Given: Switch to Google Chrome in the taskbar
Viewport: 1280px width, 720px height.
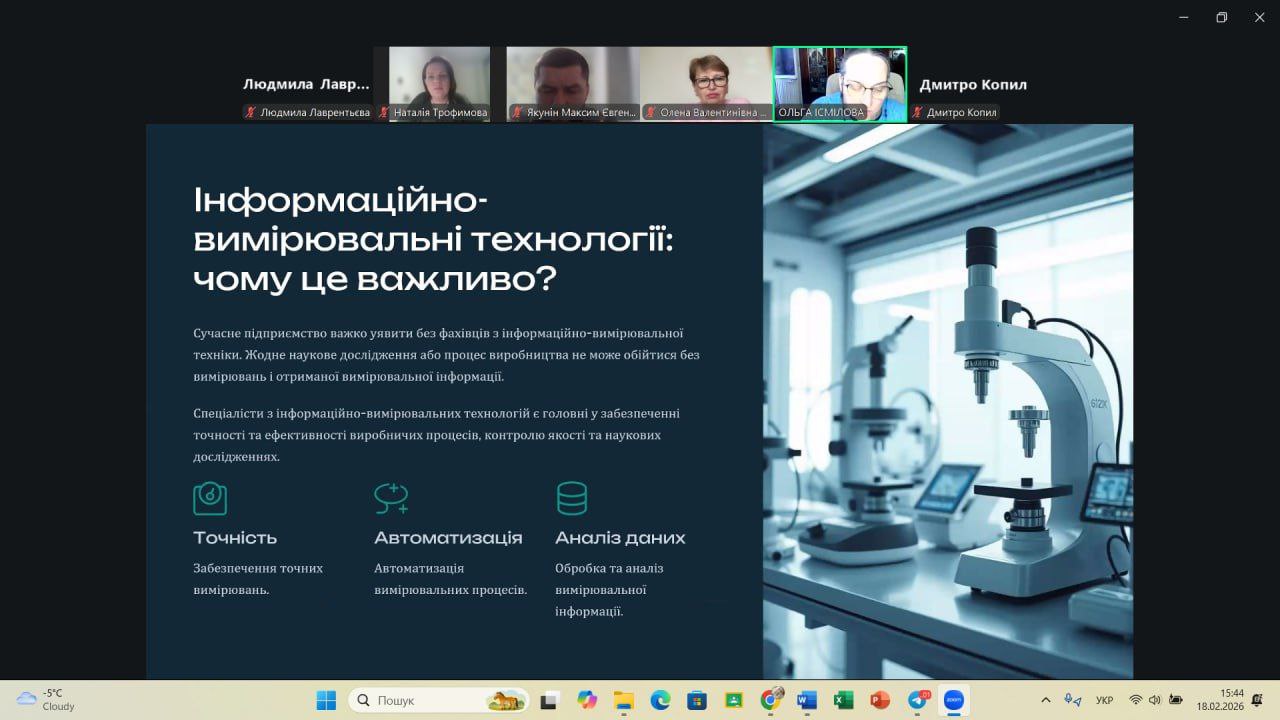Looking at the screenshot, I should pyautogui.click(x=770, y=700).
